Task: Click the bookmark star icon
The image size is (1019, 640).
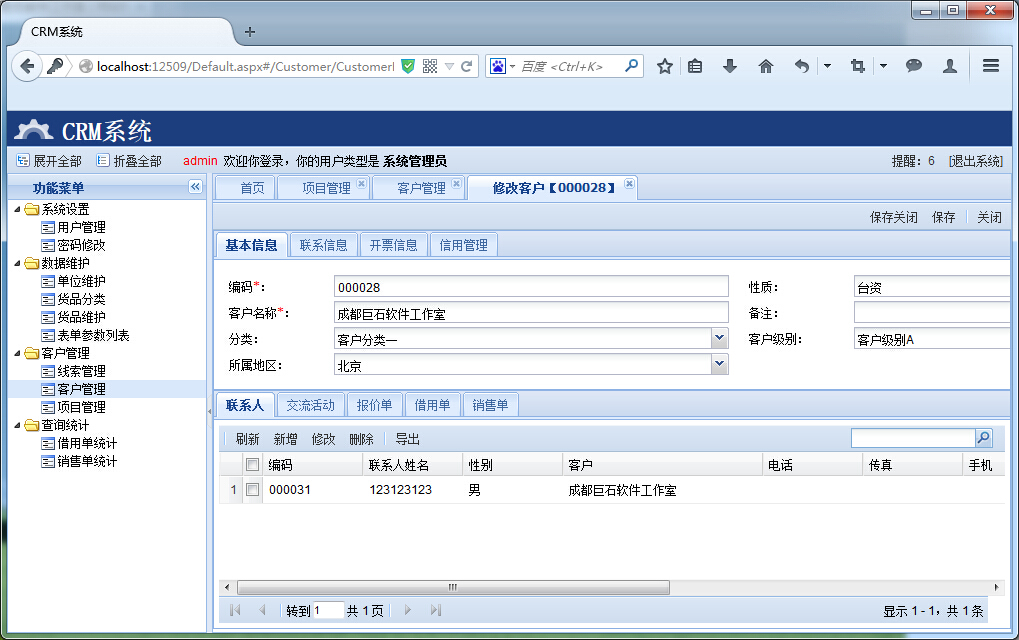Action: click(x=664, y=66)
